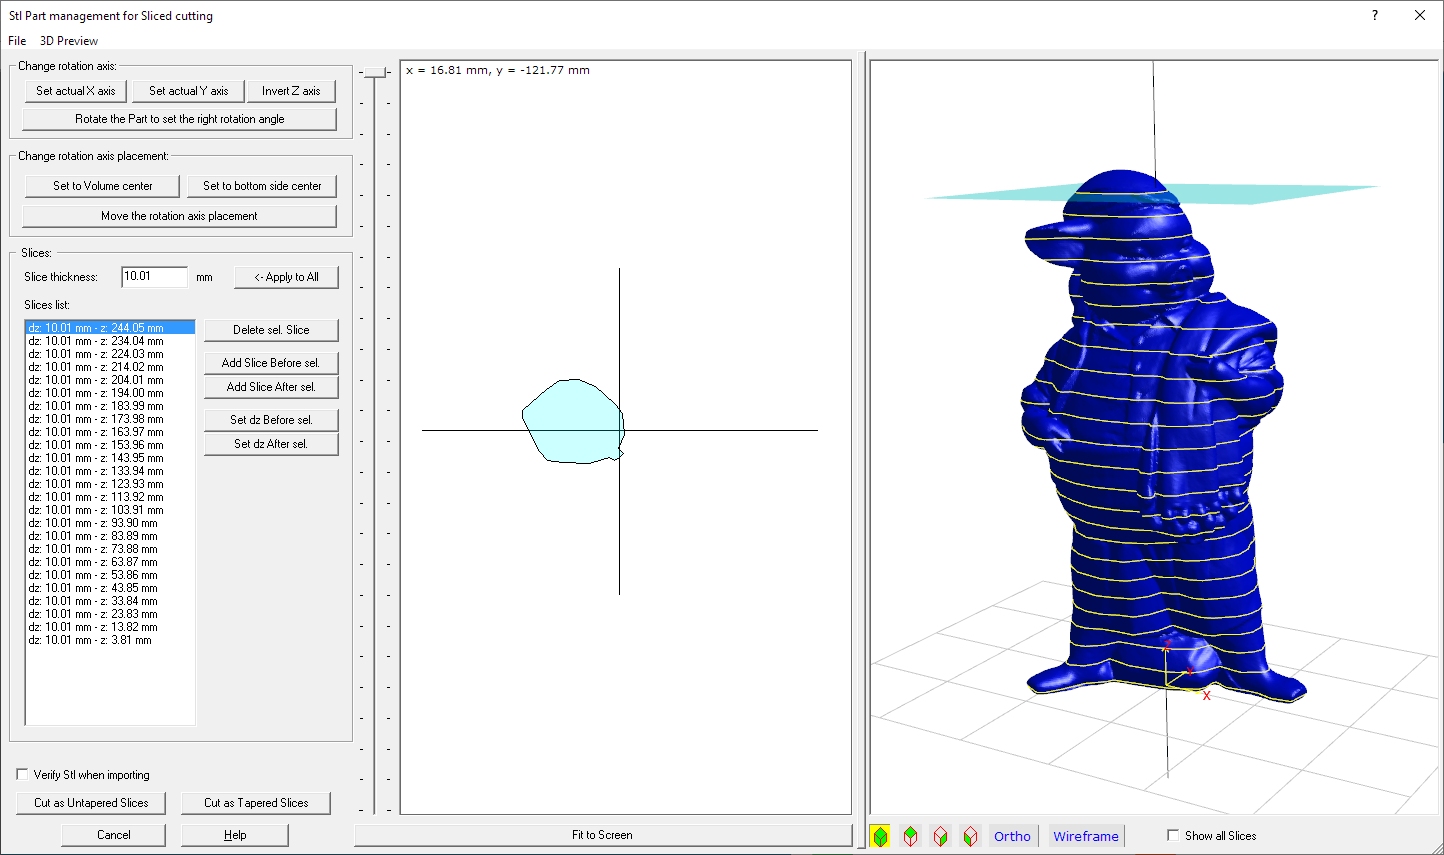Image resolution: width=1444 pixels, height=855 pixels.
Task: Click the Fit to Screen button
Action: tap(602, 835)
